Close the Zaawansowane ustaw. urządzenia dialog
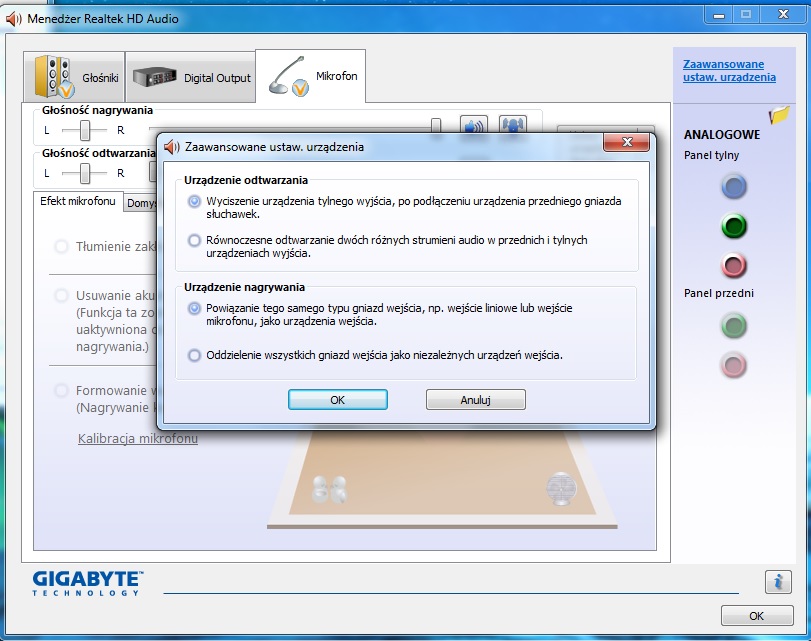The width and height of the screenshot is (811, 641). [x=626, y=142]
